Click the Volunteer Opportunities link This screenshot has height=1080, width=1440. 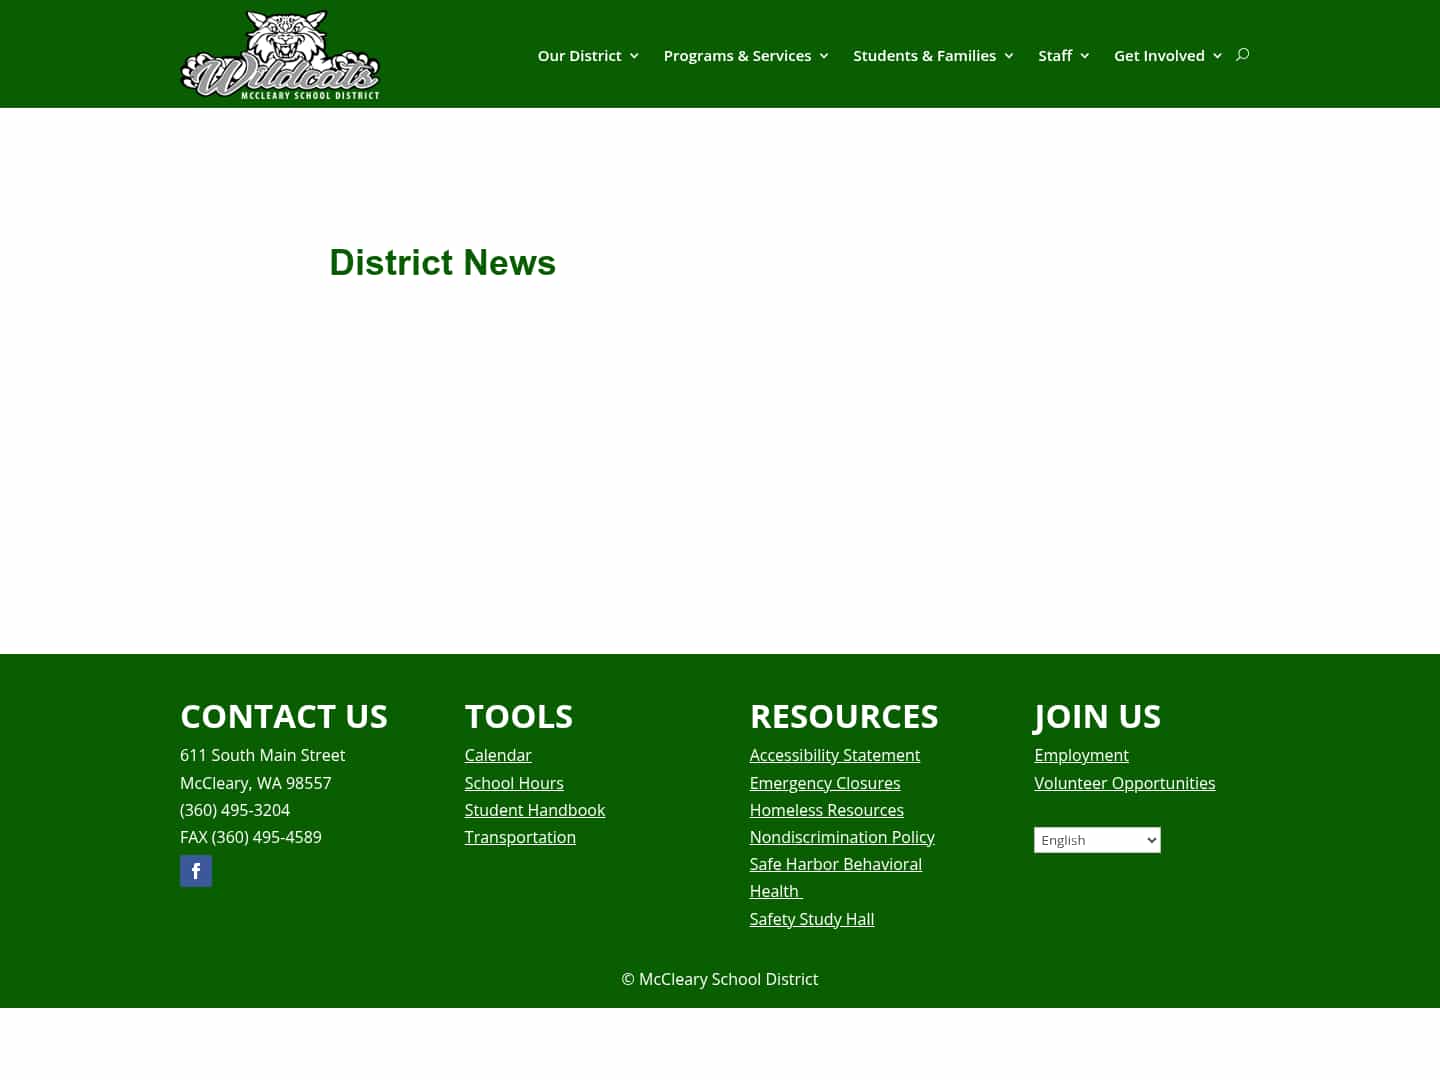coord(1124,783)
